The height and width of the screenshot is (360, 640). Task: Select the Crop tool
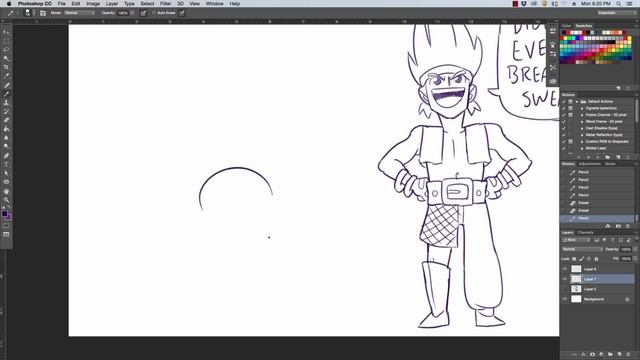[6, 67]
